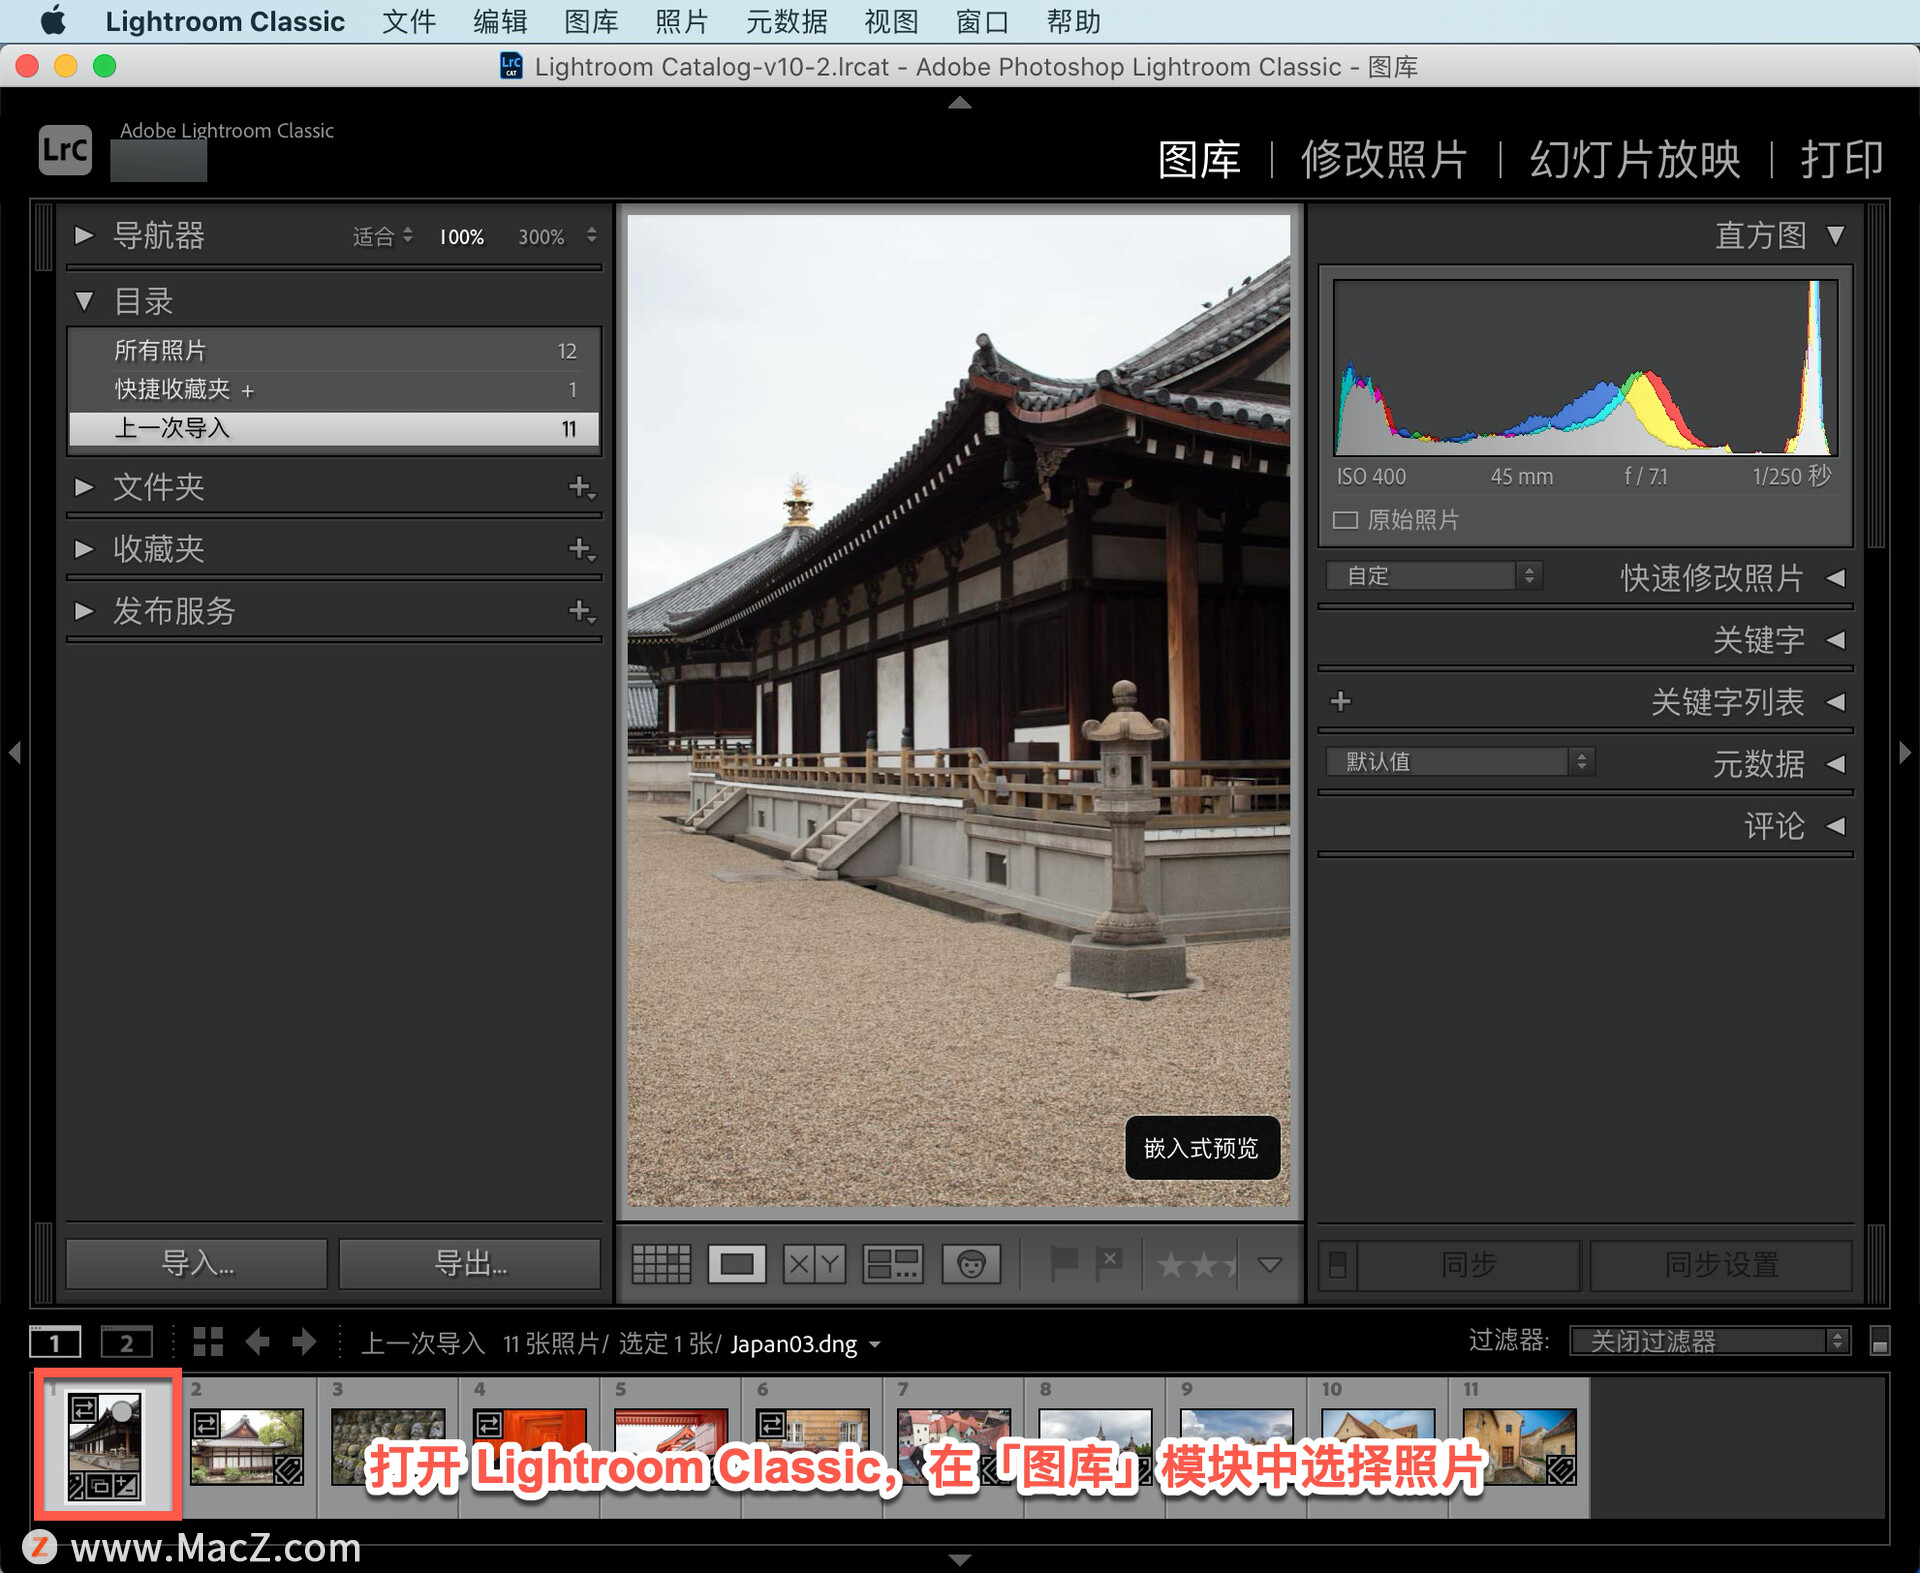Select filmstrip thumbnail number 2
Screen dimensions: 1920x1573
tap(247, 1446)
